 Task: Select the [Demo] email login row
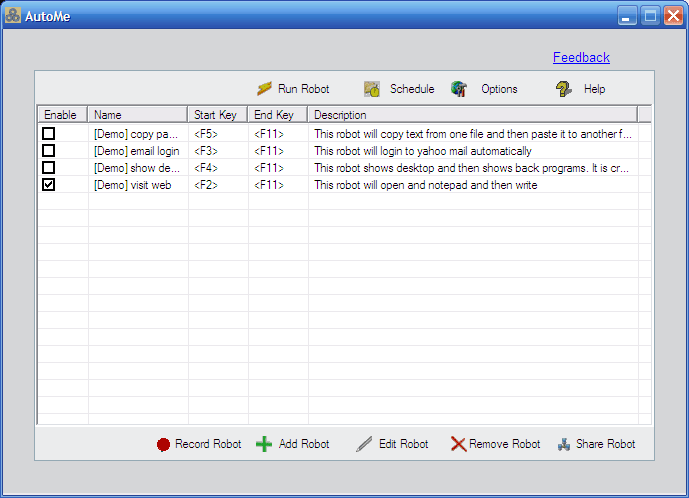[x=136, y=151]
